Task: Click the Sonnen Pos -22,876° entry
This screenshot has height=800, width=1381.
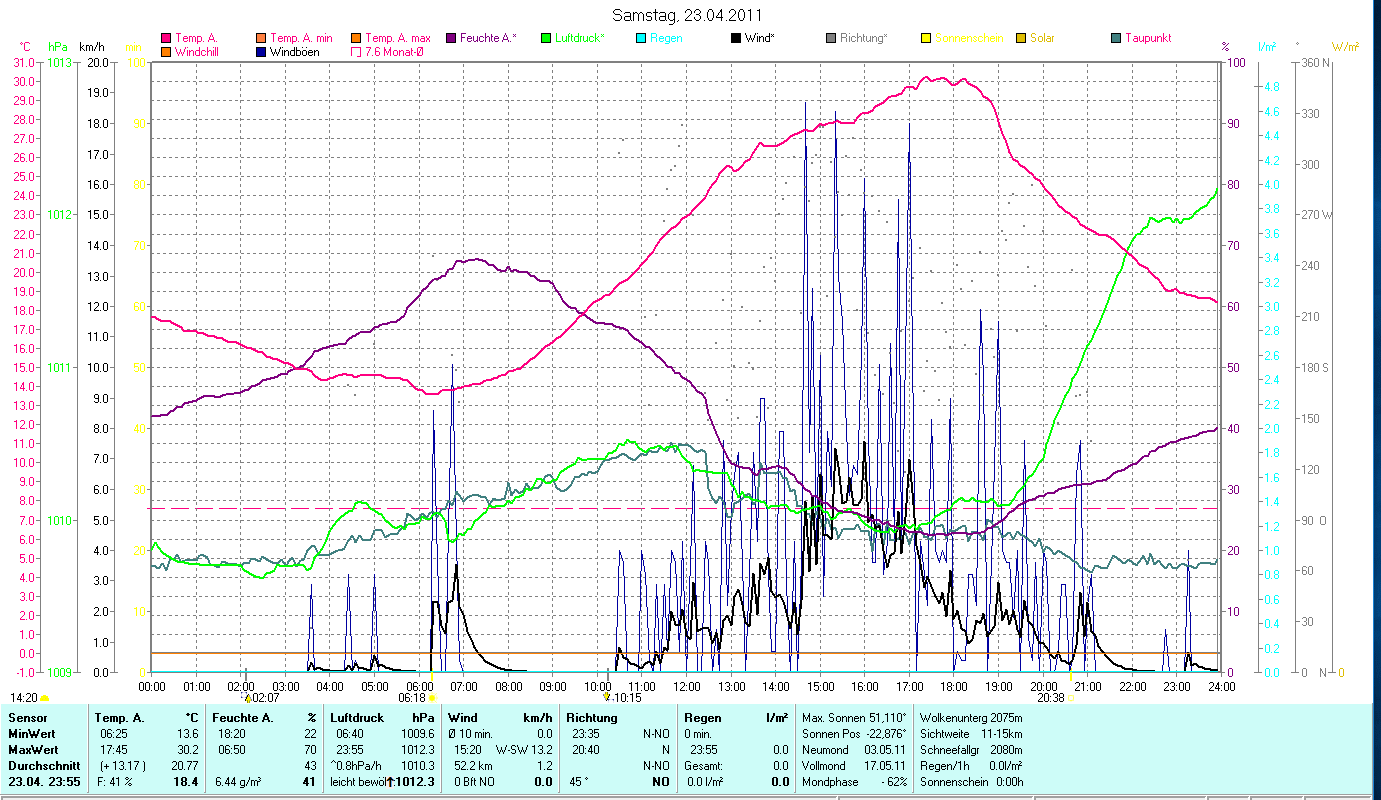Action: click(x=855, y=734)
